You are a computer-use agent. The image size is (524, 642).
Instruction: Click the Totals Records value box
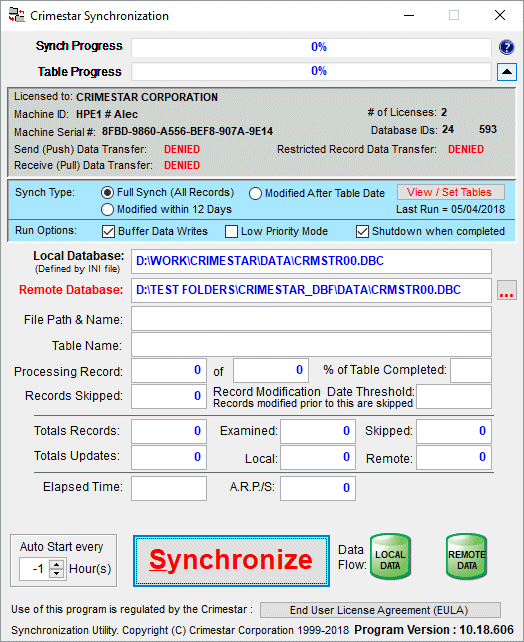pyautogui.click(x=169, y=431)
